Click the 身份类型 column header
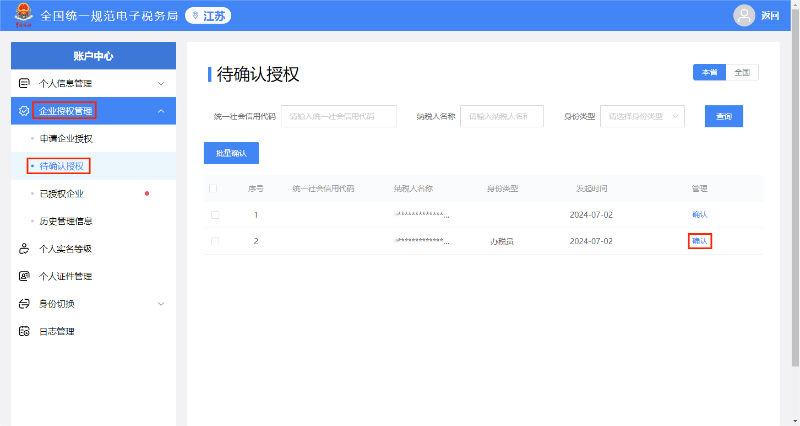The width and height of the screenshot is (800, 426). point(502,189)
